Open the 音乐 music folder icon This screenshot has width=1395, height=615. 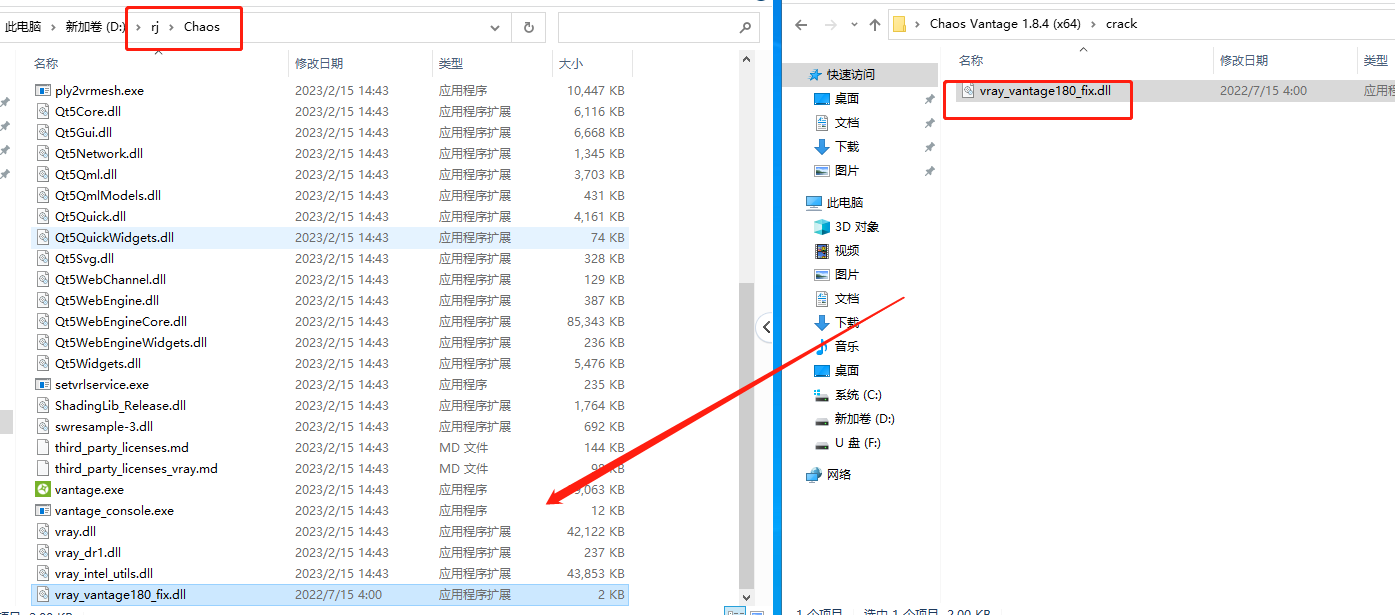pyautogui.click(x=822, y=347)
